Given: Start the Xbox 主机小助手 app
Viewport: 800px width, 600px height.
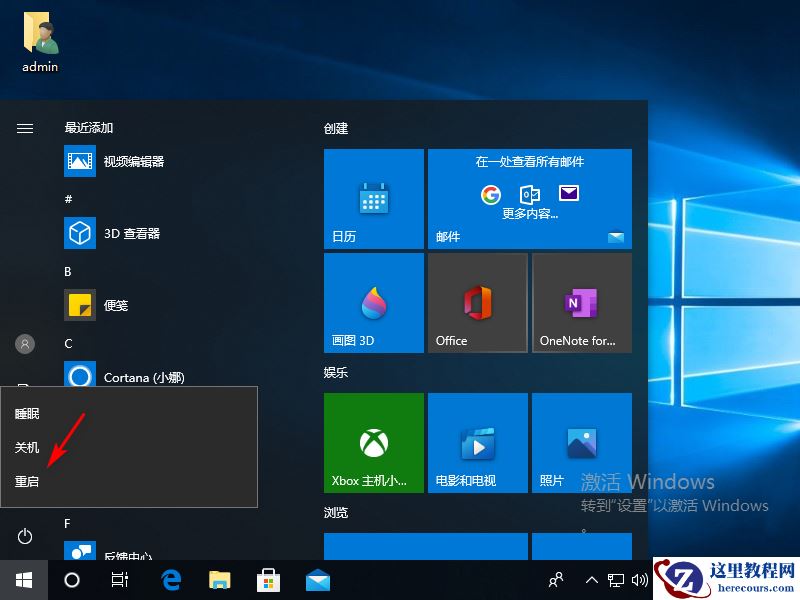Looking at the screenshot, I should click(x=373, y=442).
